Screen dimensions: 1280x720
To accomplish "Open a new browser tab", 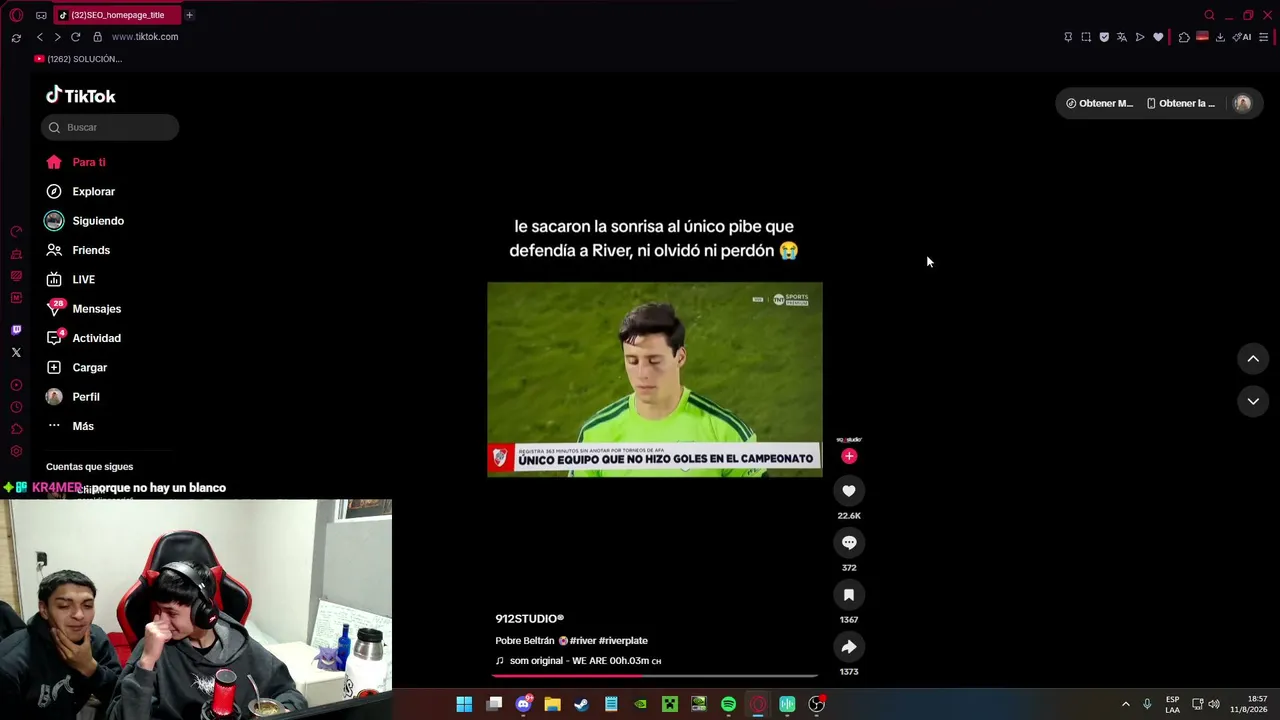I will (189, 15).
